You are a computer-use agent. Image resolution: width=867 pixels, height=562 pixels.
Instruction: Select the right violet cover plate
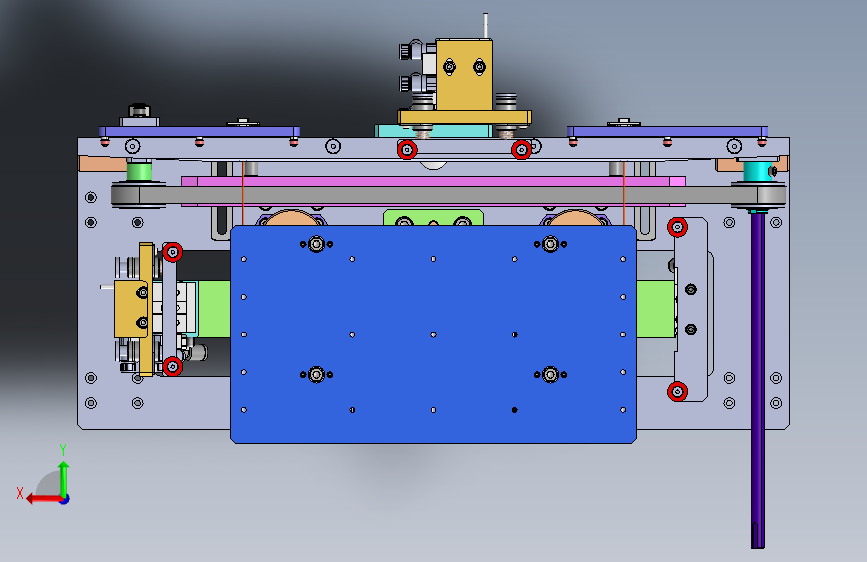tap(667, 132)
